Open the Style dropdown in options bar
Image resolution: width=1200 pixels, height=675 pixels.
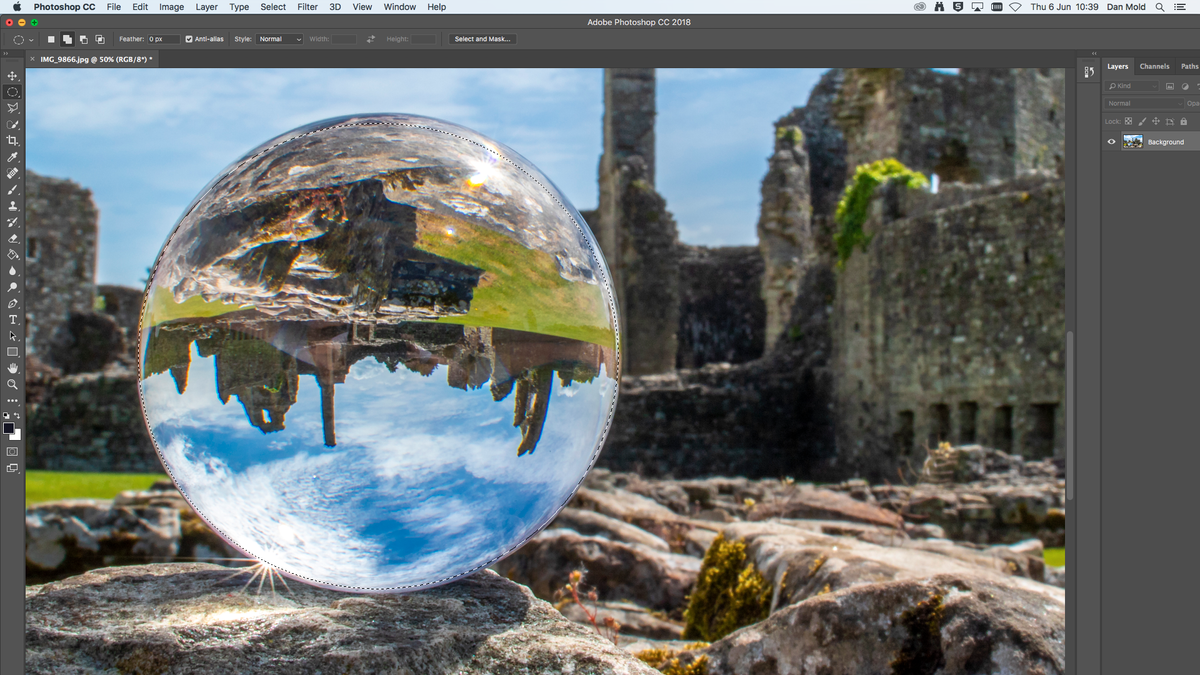coord(280,39)
